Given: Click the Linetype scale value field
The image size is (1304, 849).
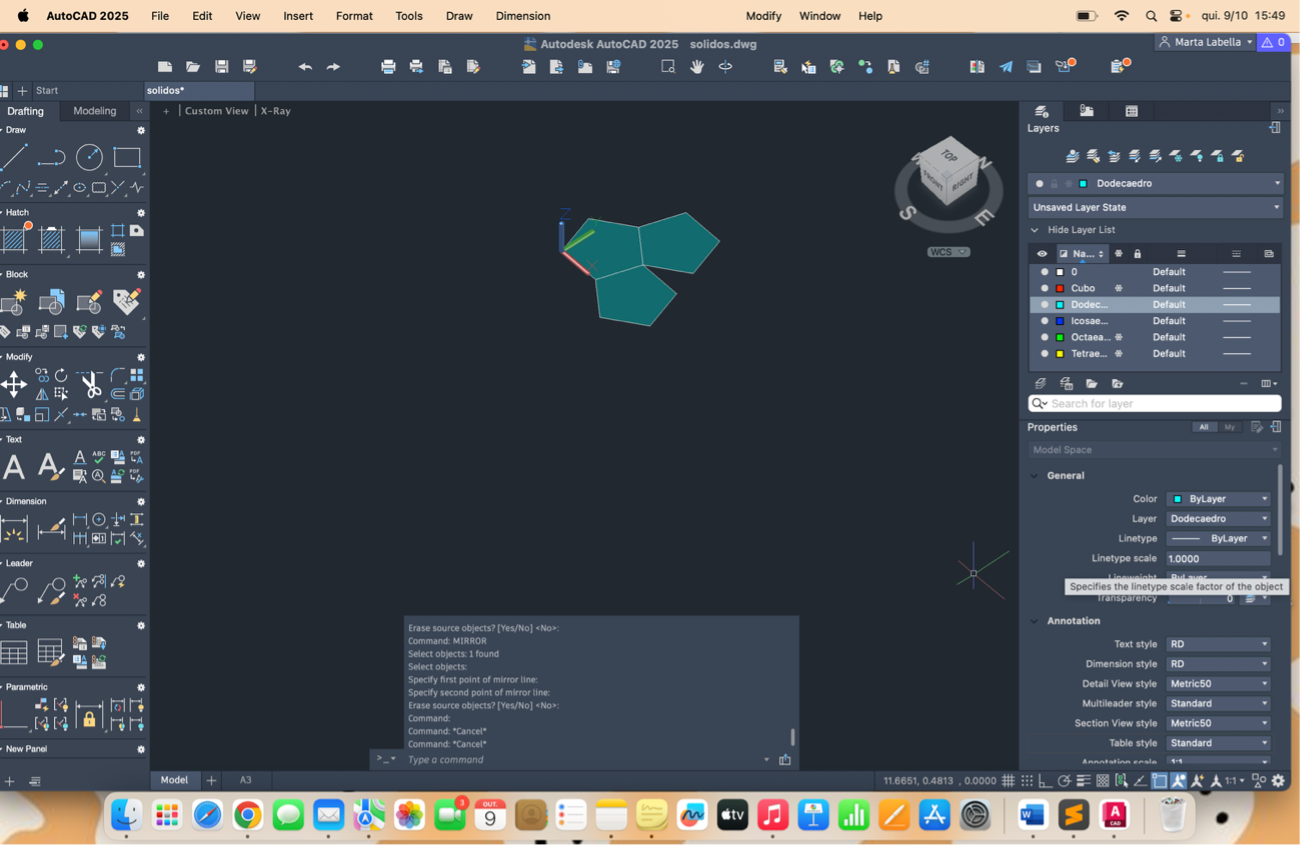Looking at the screenshot, I should (1219, 560).
